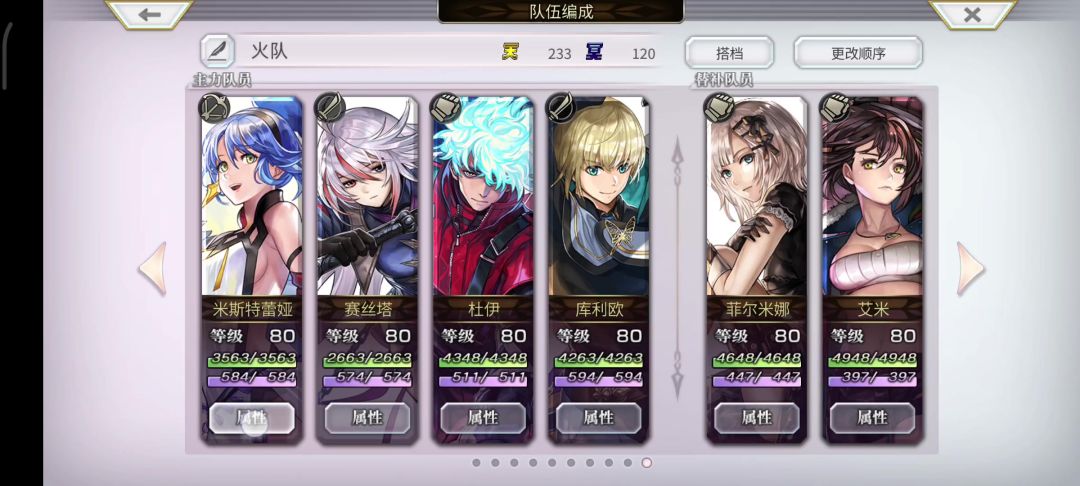Click the swap arrows between main and reserve
The width and height of the screenshot is (1080, 486).
(677, 268)
